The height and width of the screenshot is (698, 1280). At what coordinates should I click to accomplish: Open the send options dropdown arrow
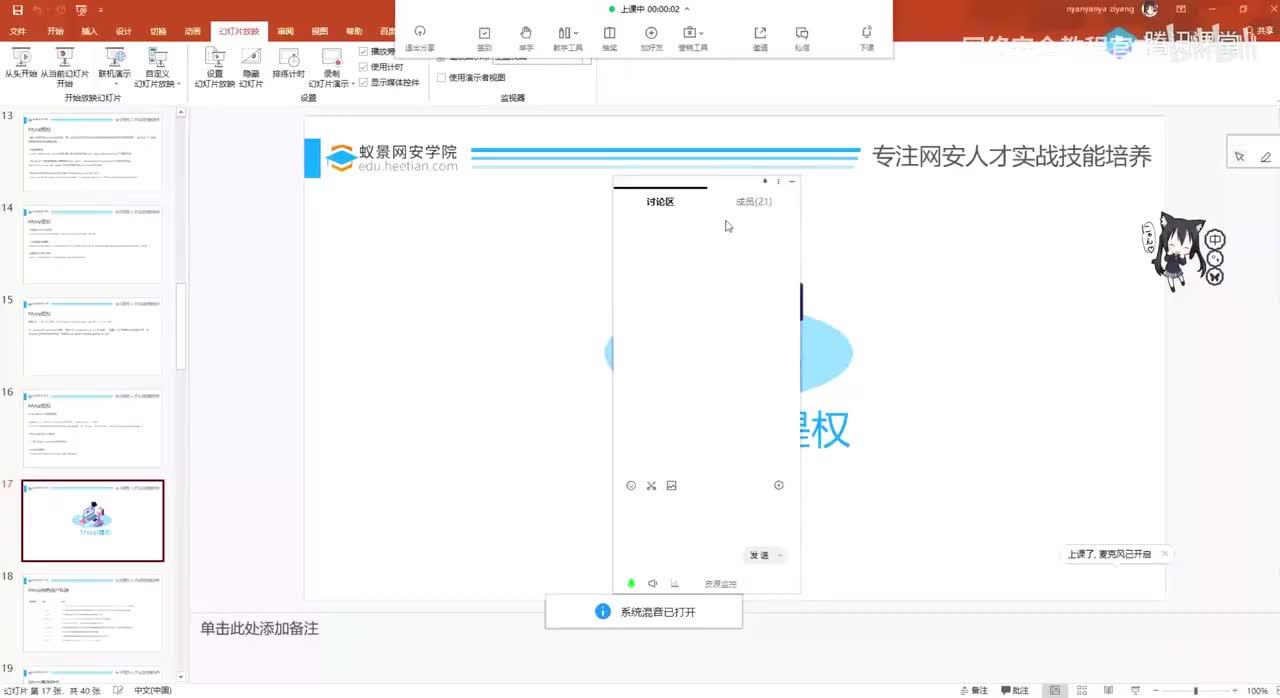pyautogui.click(x=781, y=555)
